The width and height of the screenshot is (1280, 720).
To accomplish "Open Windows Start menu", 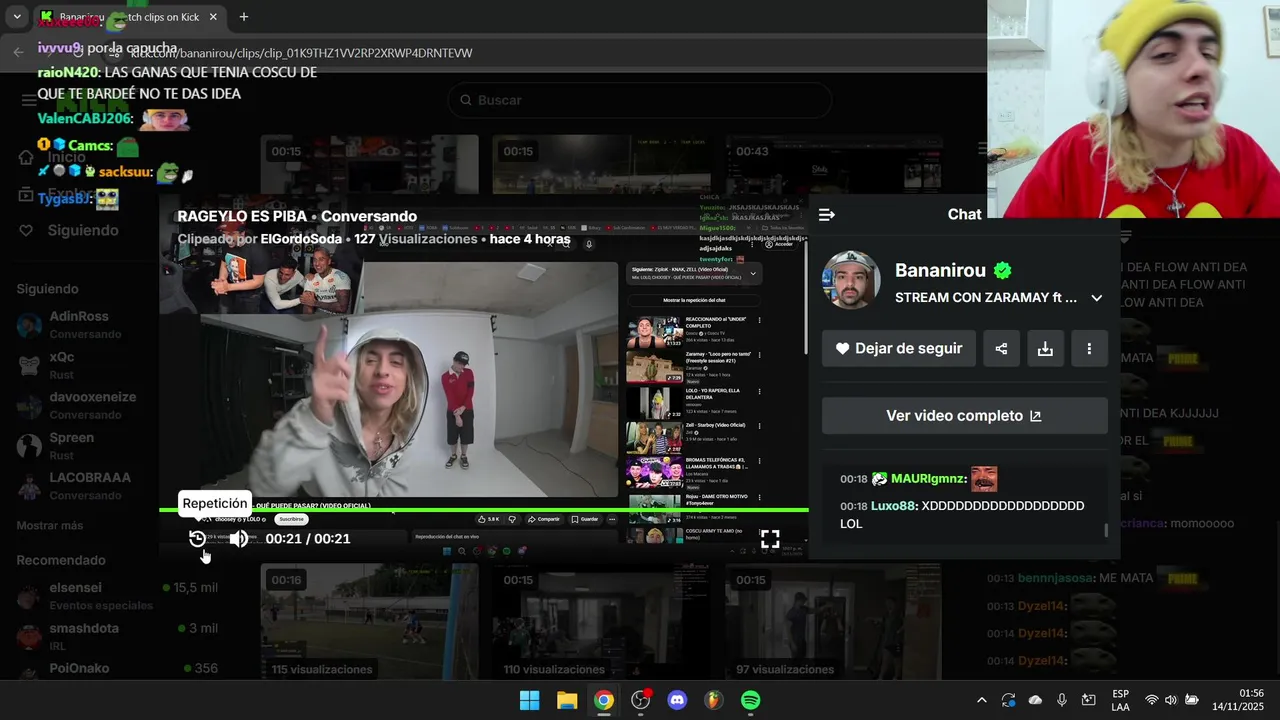I will [x=530, y=701].
